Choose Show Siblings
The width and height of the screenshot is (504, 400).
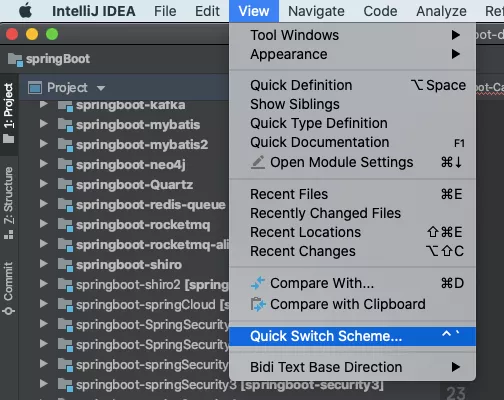click(352, 104)
